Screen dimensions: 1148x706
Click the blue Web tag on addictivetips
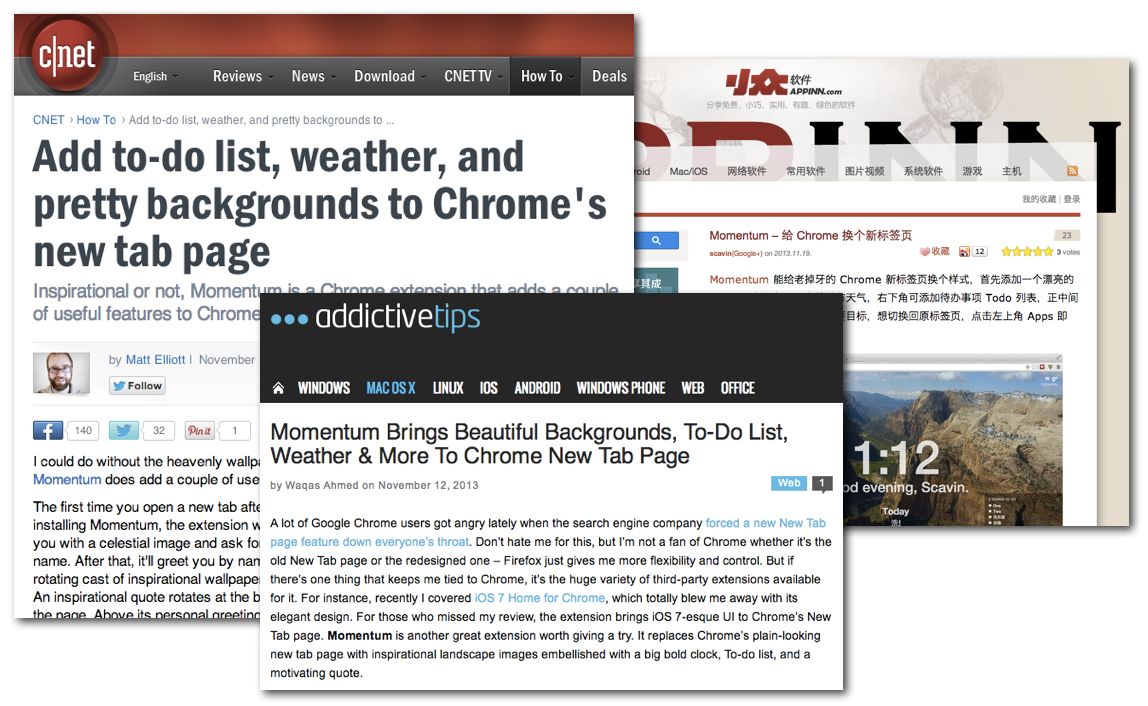point(789,483)
